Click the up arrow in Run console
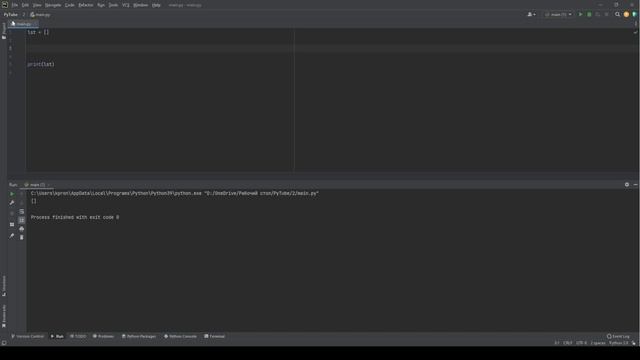Image resolution: width=640 pixels, height=360 pixels. 22,194
